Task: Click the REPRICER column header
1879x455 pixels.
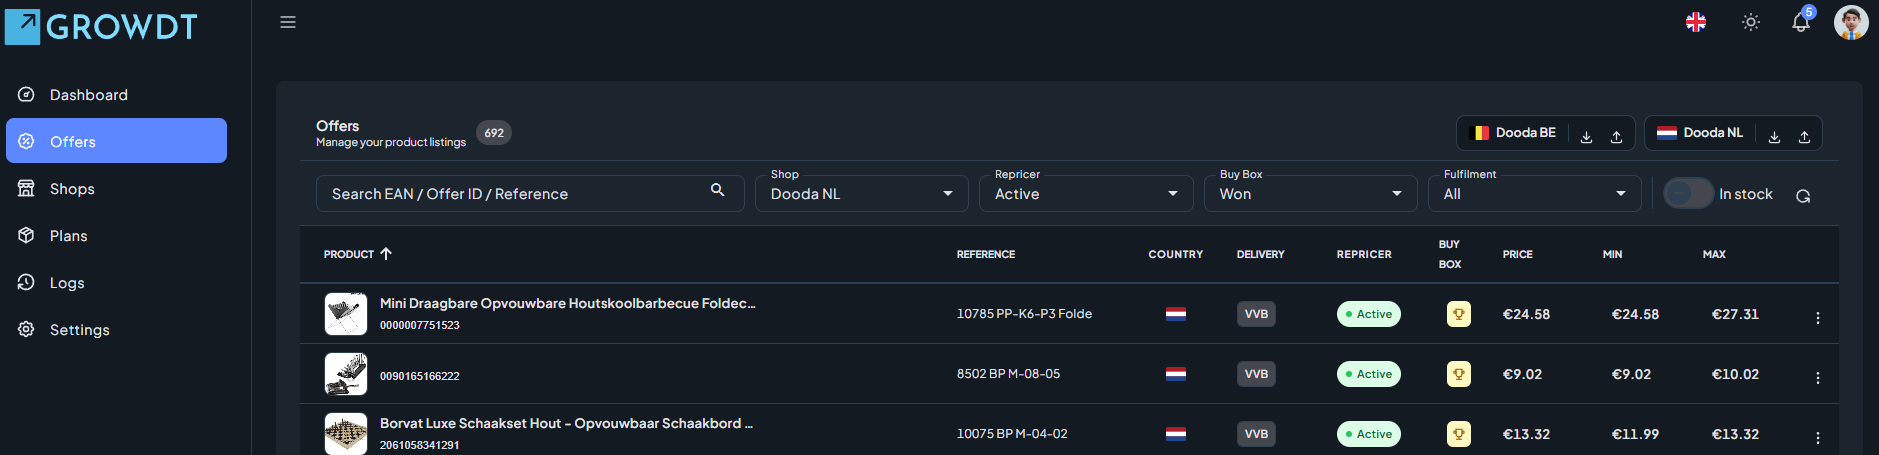Action: coord(1364,254)
